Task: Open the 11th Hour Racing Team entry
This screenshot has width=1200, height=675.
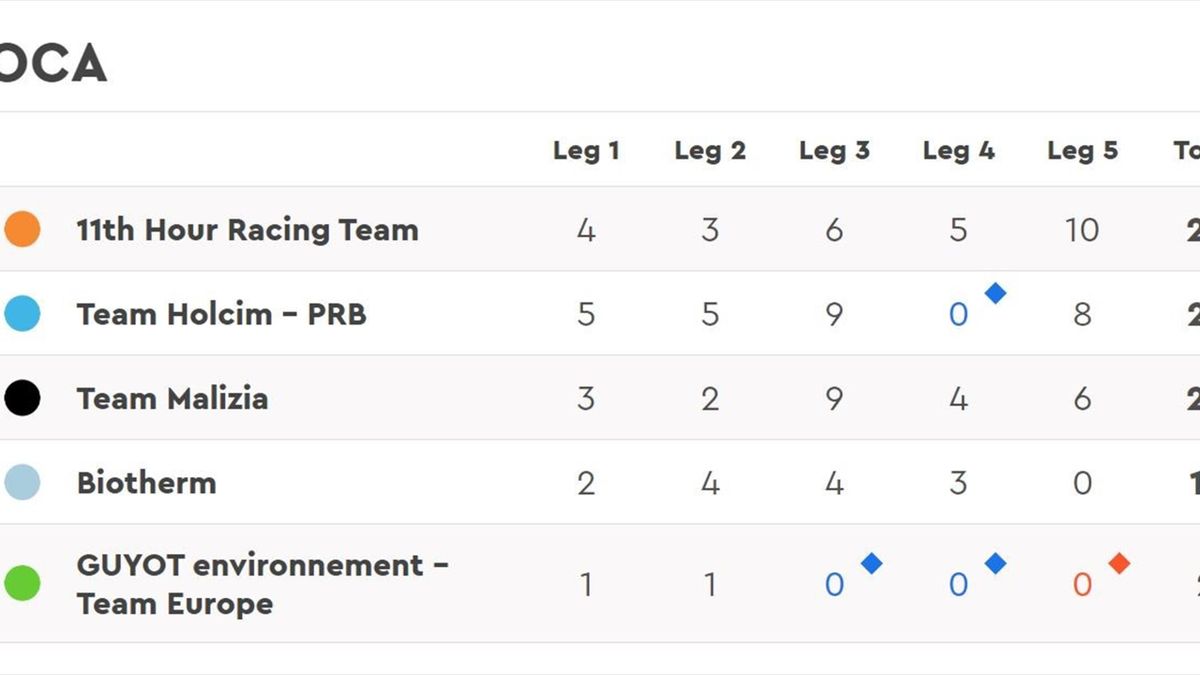Action: (x=247, y=230)
